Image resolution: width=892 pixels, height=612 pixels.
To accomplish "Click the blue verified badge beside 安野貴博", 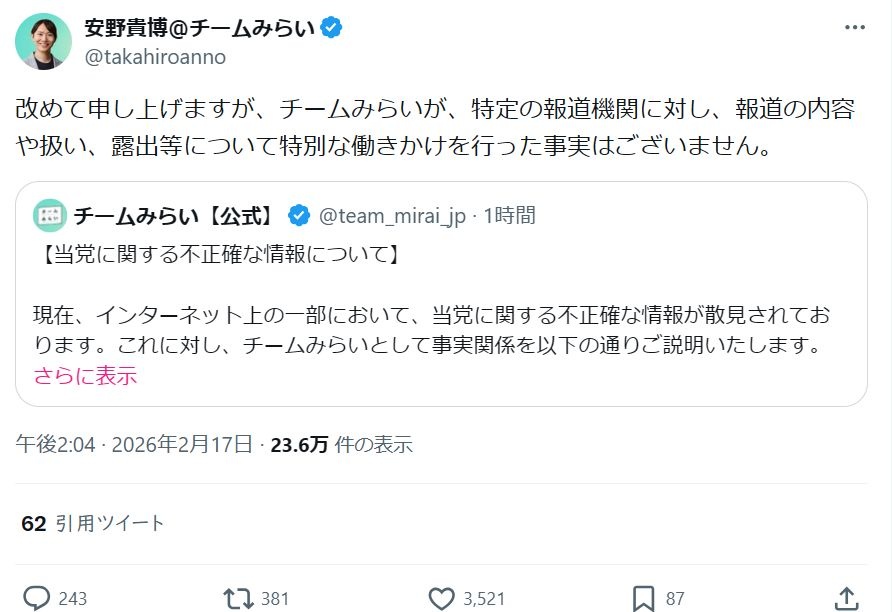I will 332,29.
